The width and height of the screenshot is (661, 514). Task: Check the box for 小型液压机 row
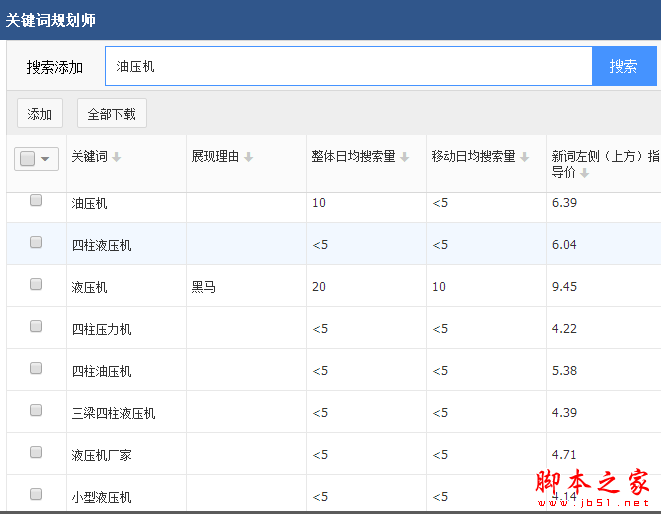point(36,494)
